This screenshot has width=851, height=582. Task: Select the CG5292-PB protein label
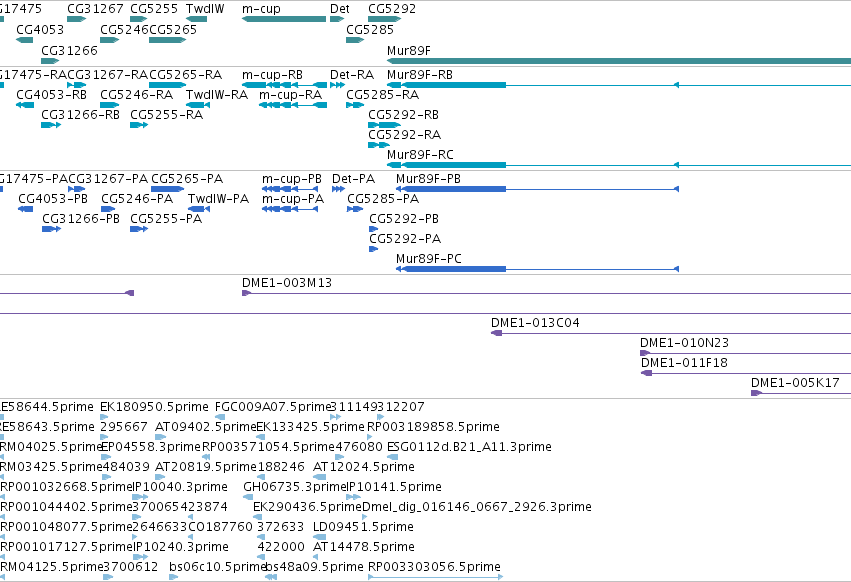pyautogui.click(x=404, y=219)
